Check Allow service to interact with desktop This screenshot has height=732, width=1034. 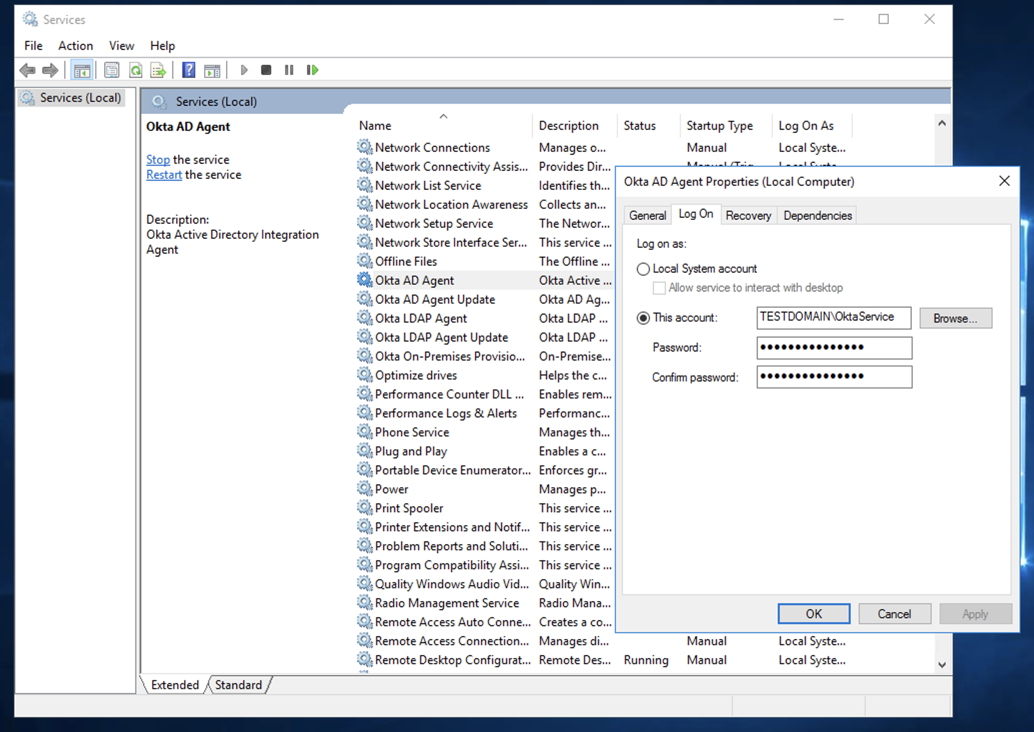coord(659,288)
